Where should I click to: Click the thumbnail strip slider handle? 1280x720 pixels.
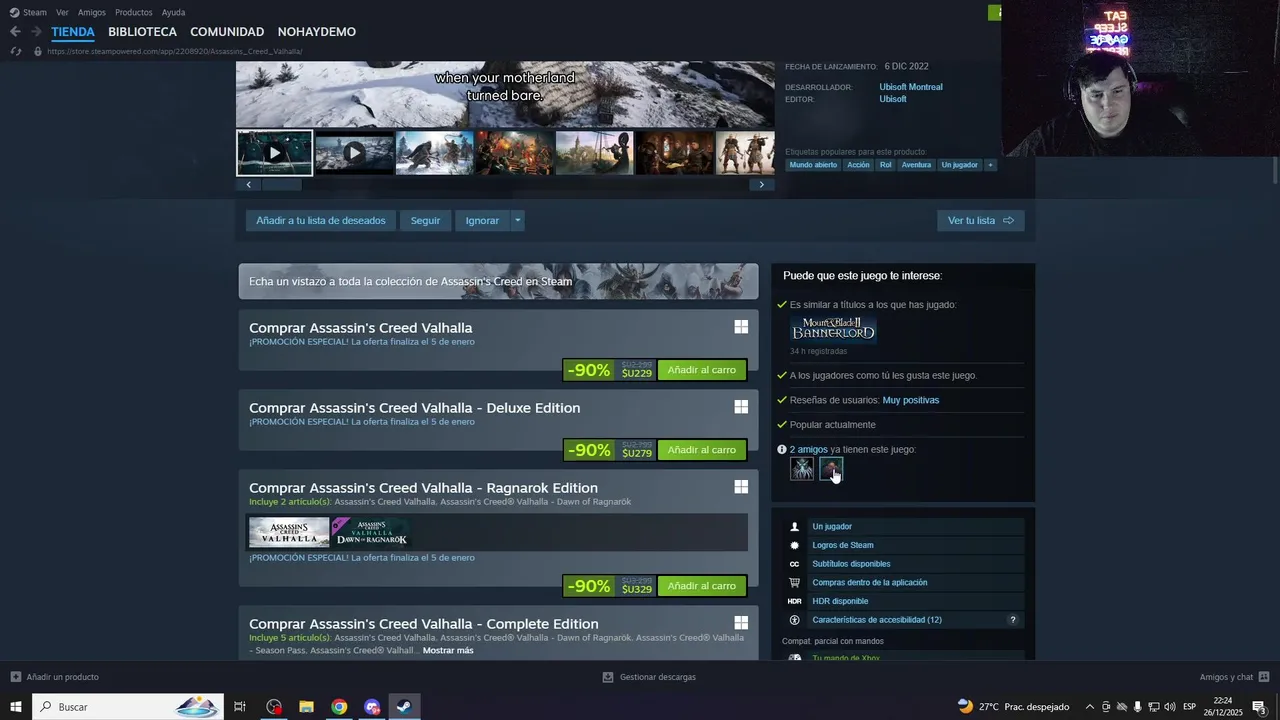click(281, 184)
